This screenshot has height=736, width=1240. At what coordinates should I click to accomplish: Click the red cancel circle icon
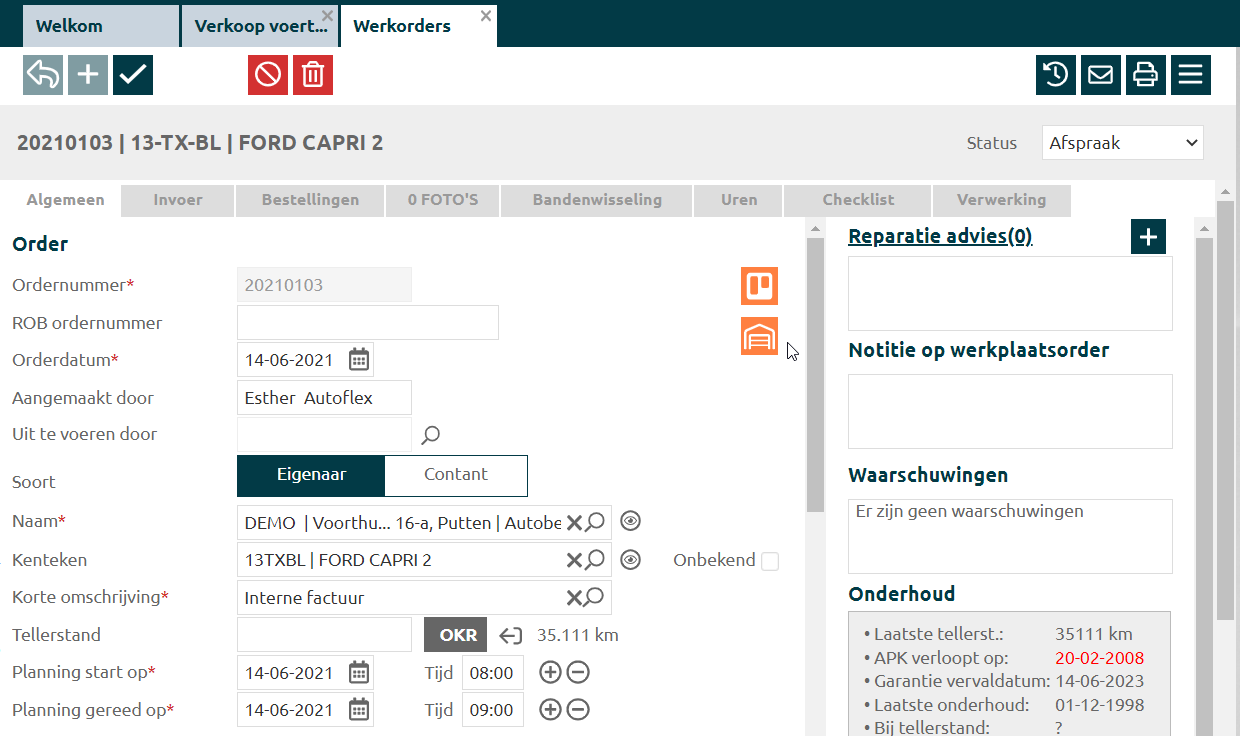[x=268, y=75]
